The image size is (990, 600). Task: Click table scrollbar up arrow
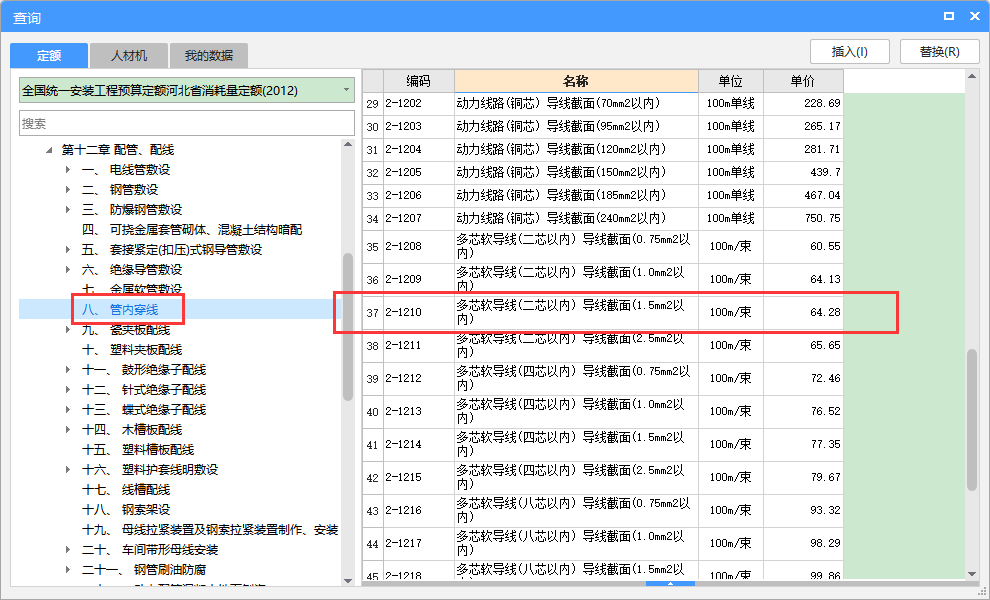tap(972, 76)
